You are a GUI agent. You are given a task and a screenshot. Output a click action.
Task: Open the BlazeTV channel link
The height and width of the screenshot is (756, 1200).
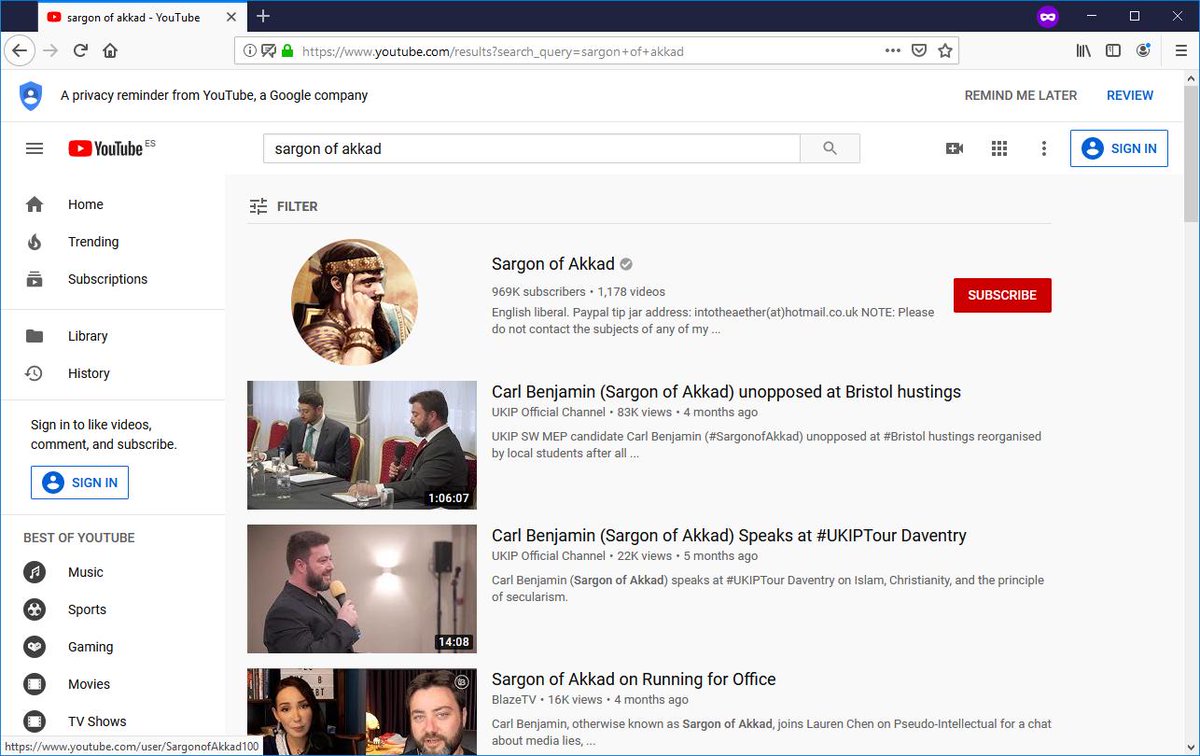[x=515, y=700]
